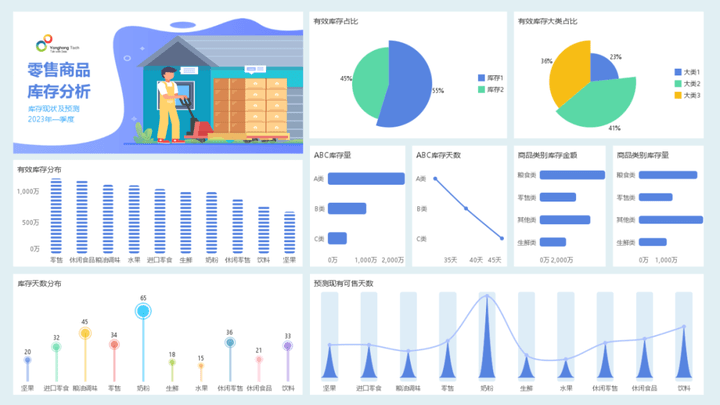Click the 进口零食 lollipop marker labeled 32
The image size is (720, 405).
pyautogui.click(x=56, y=347)
